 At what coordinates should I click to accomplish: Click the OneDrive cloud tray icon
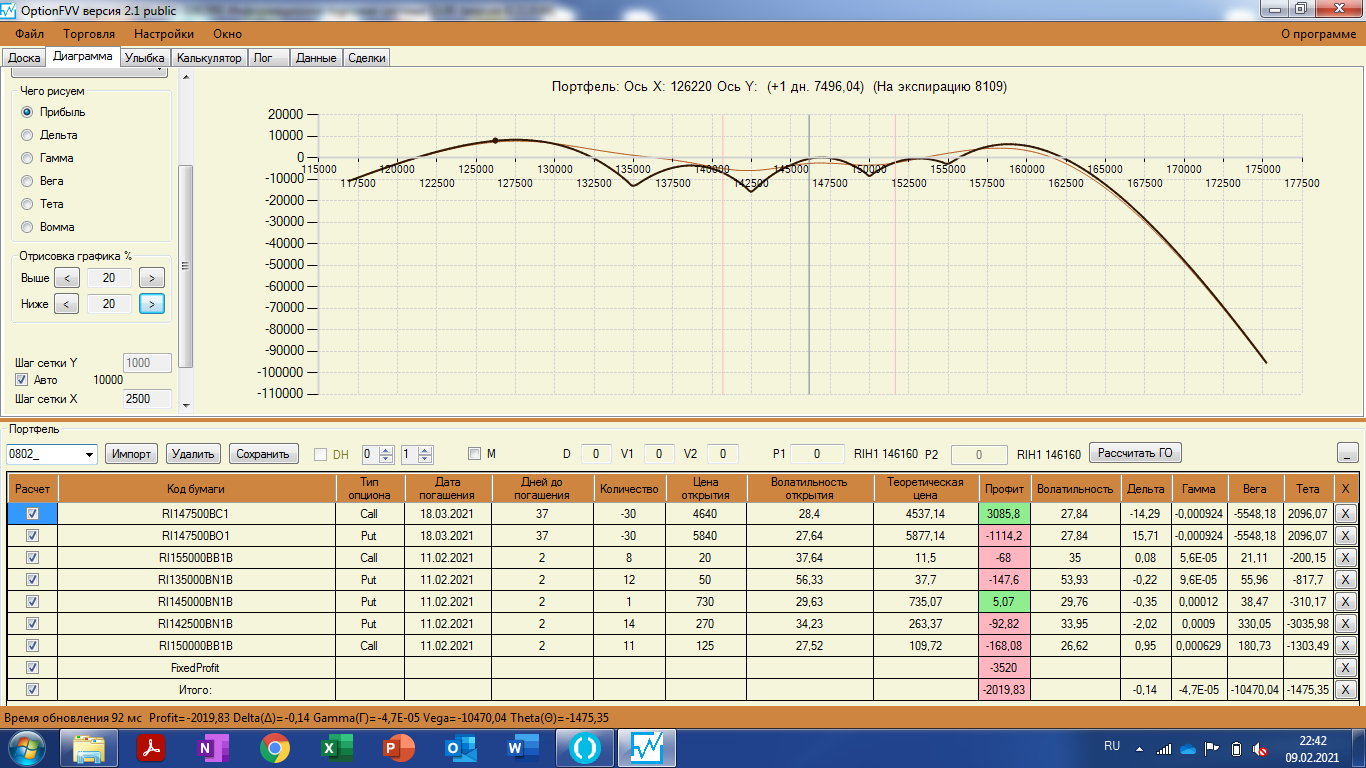click(1188, 748)
